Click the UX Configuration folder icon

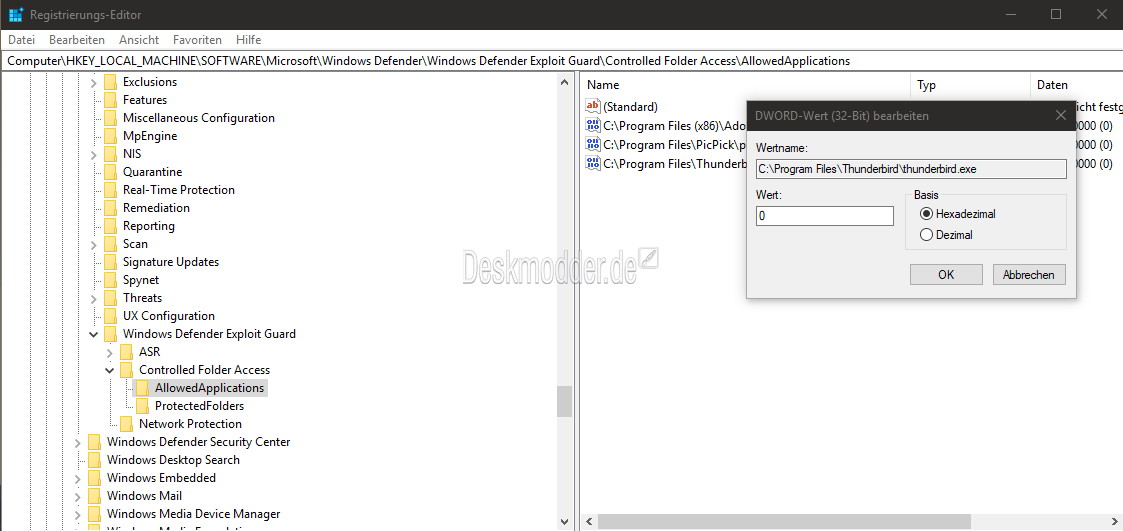point(110,316)
